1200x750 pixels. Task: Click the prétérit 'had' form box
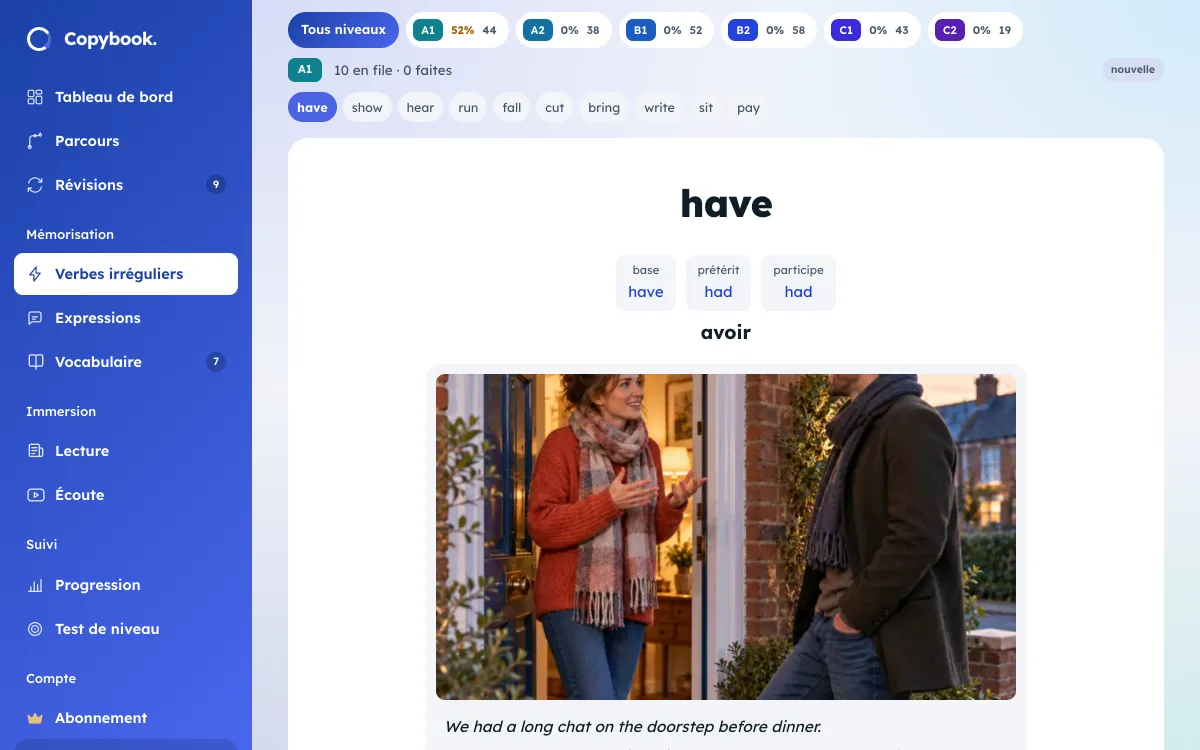coord(718,283)
